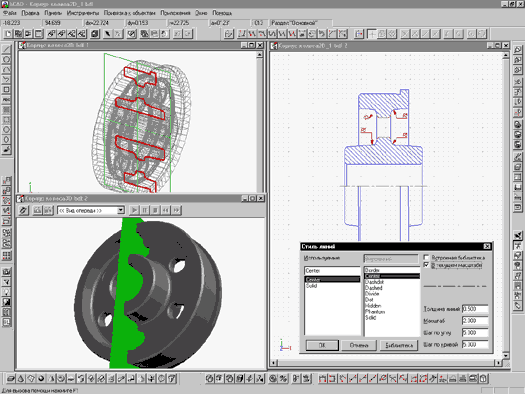Viewport: 525px width, 394px height.
Task: Click the OK button in line style dialog
Action: [322, 345]
